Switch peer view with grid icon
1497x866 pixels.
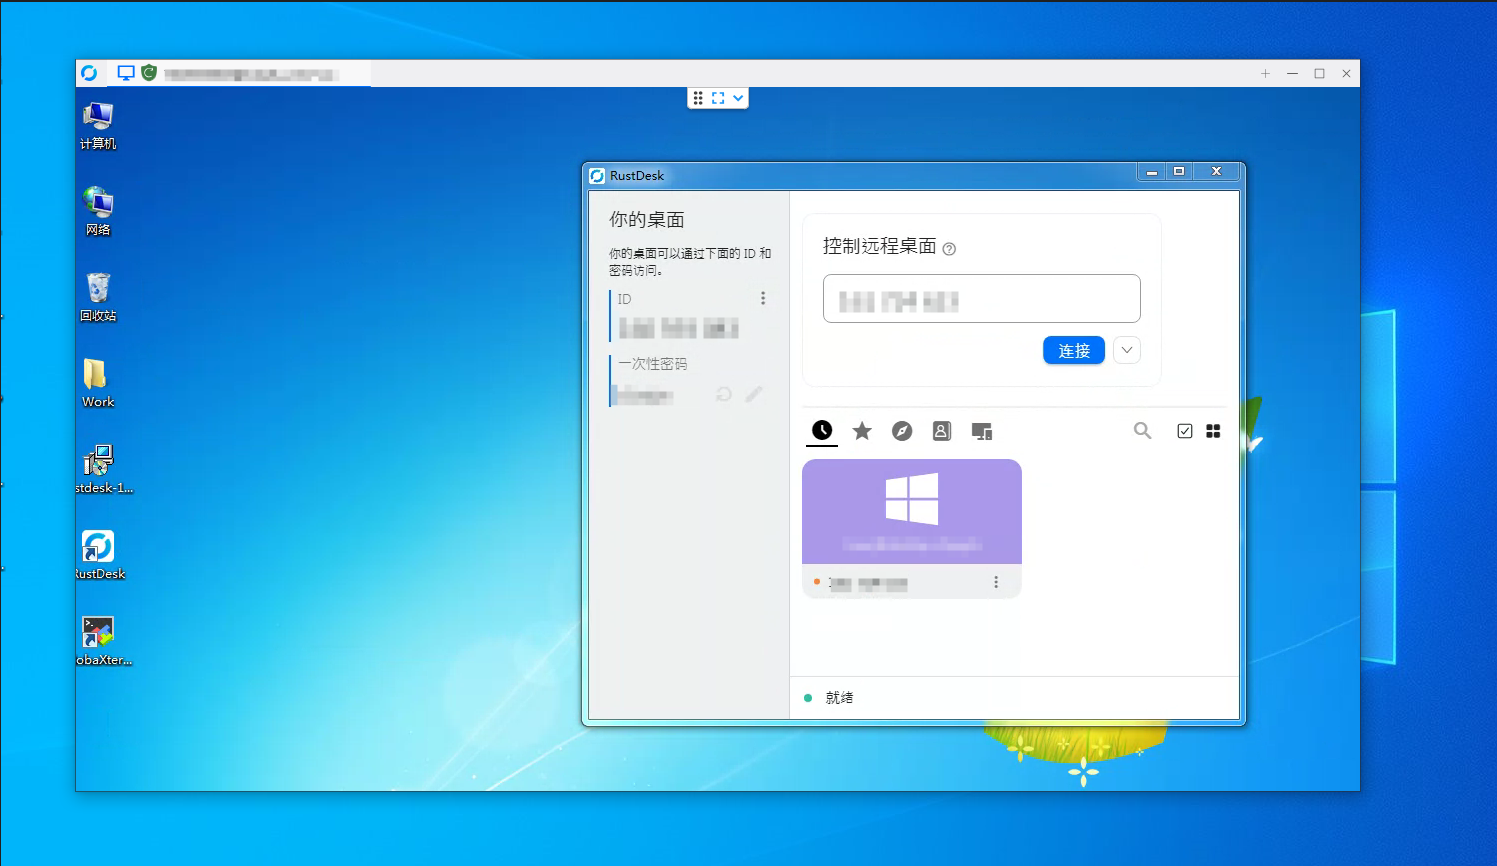pos(1213,431)
